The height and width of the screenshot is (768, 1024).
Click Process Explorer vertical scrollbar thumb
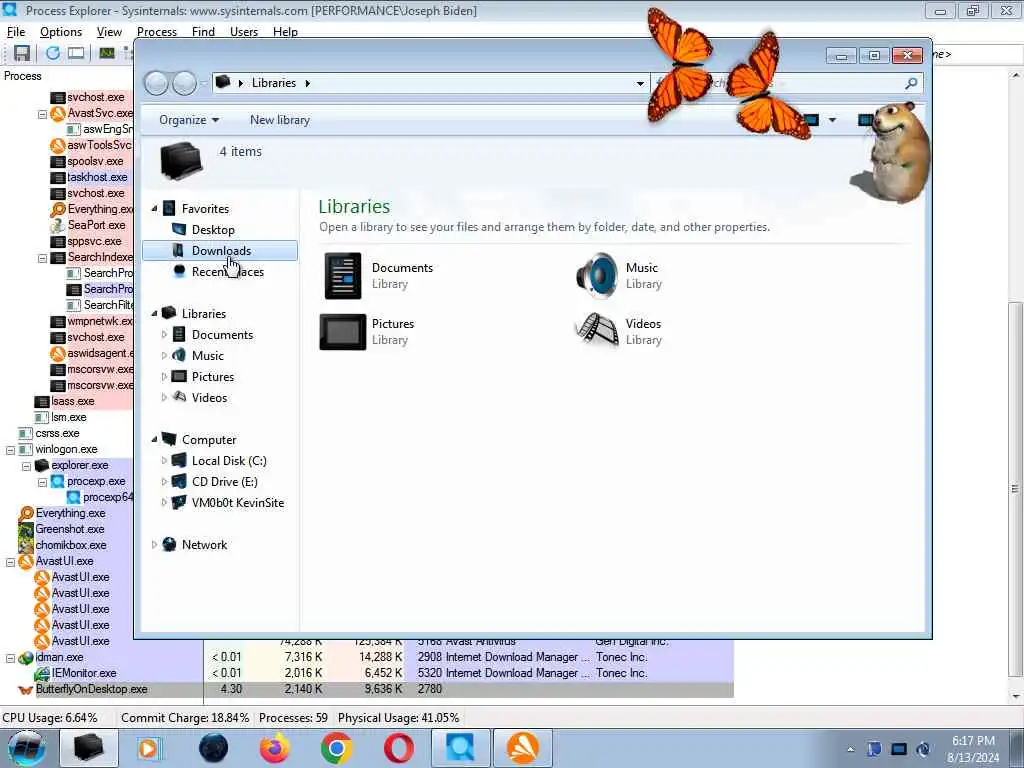click(1015, 488)
